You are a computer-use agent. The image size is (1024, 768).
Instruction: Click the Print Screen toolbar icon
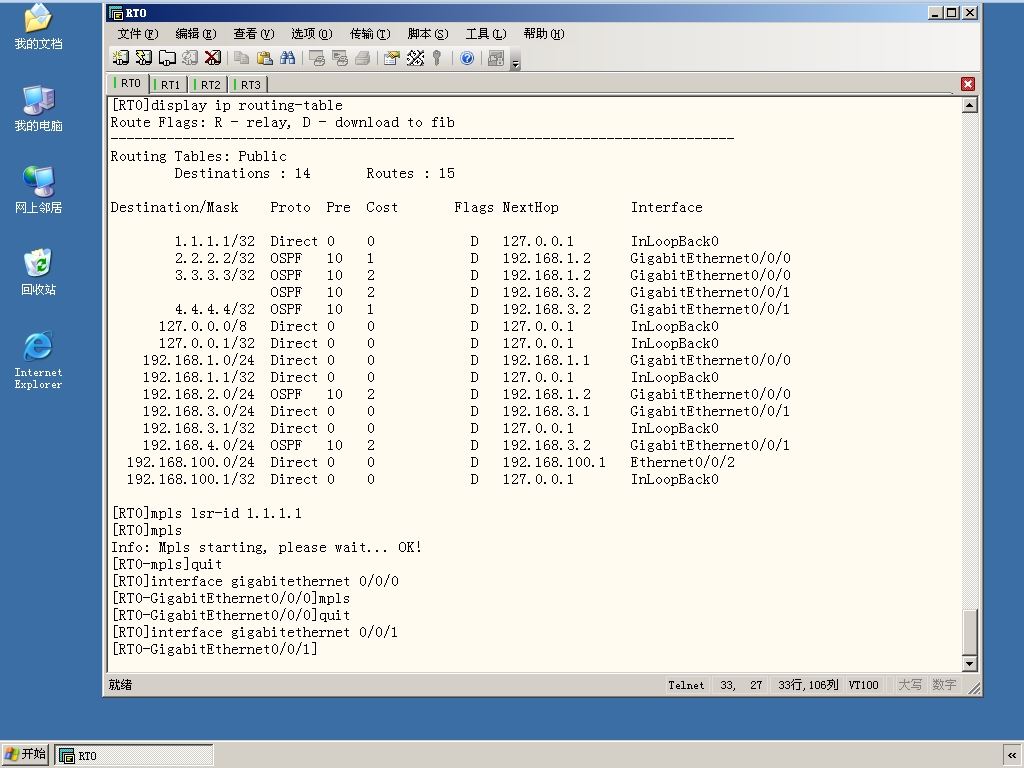[317, 58]
